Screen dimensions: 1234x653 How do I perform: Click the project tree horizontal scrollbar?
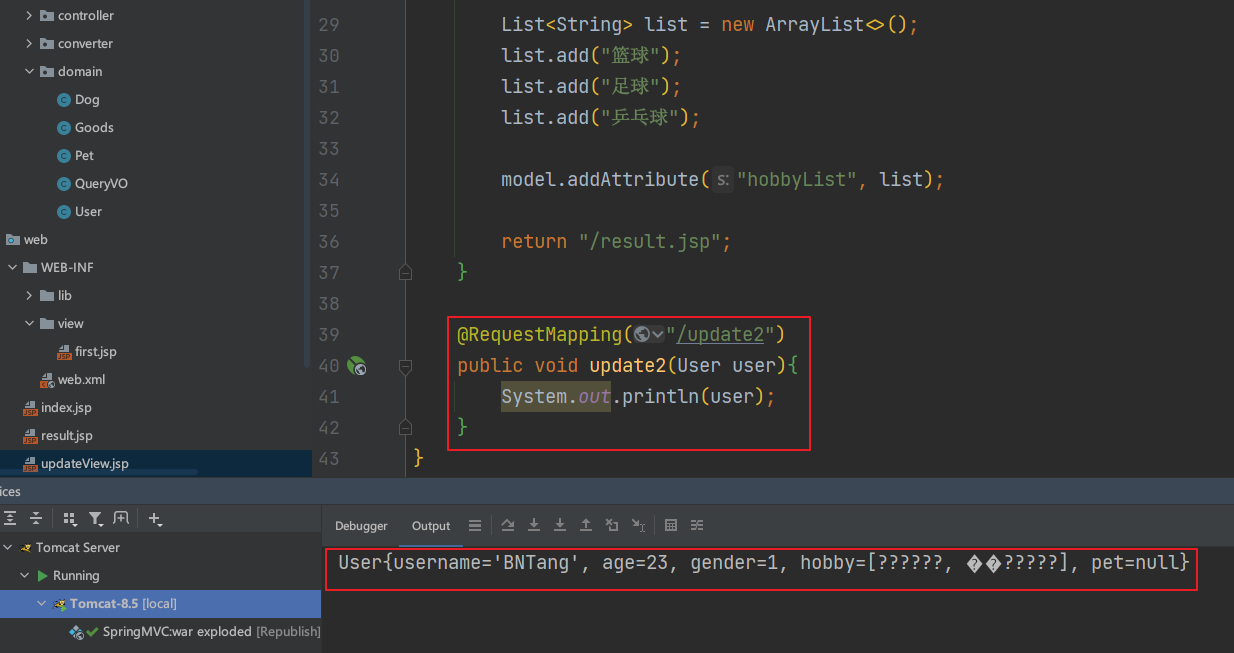coord(98,472)
